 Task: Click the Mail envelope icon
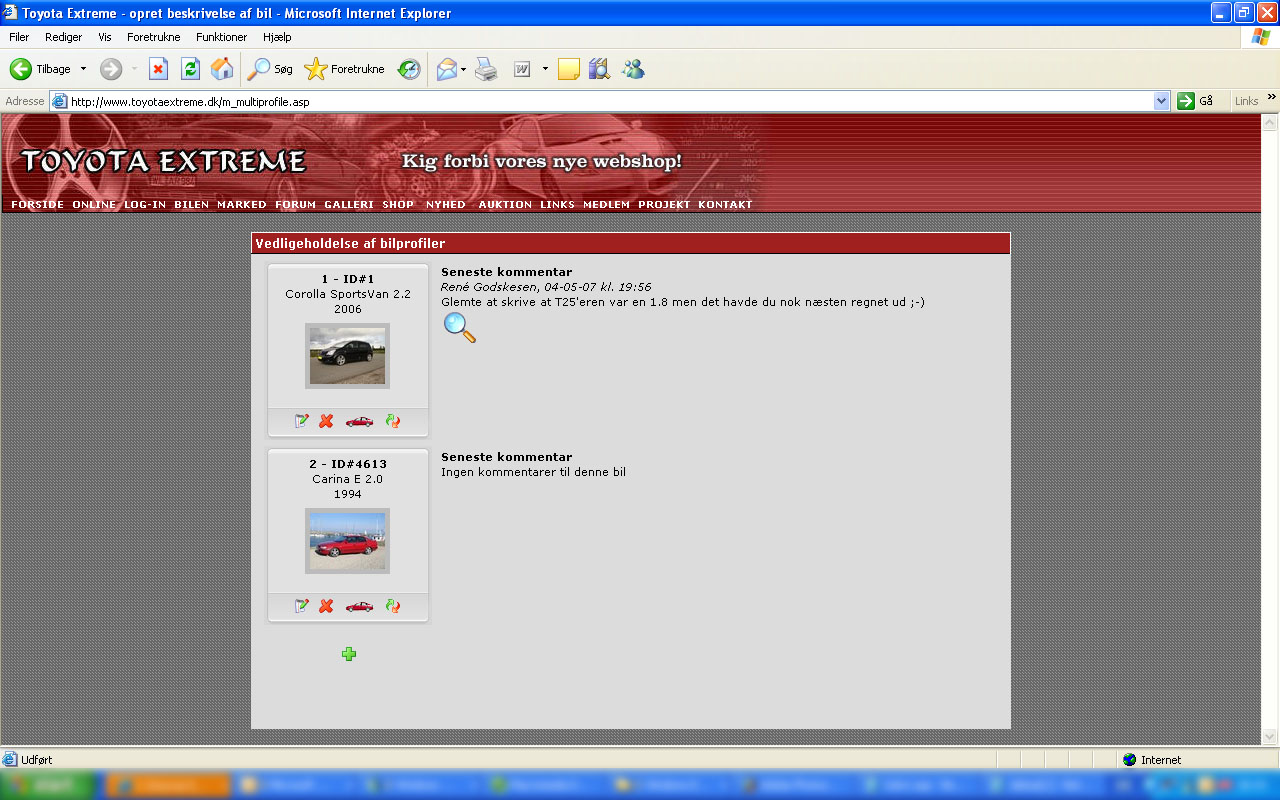pos(446,69)
